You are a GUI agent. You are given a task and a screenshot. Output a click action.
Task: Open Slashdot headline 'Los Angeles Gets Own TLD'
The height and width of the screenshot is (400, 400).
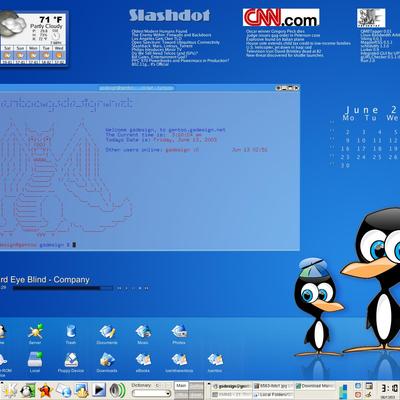point(156,39)
